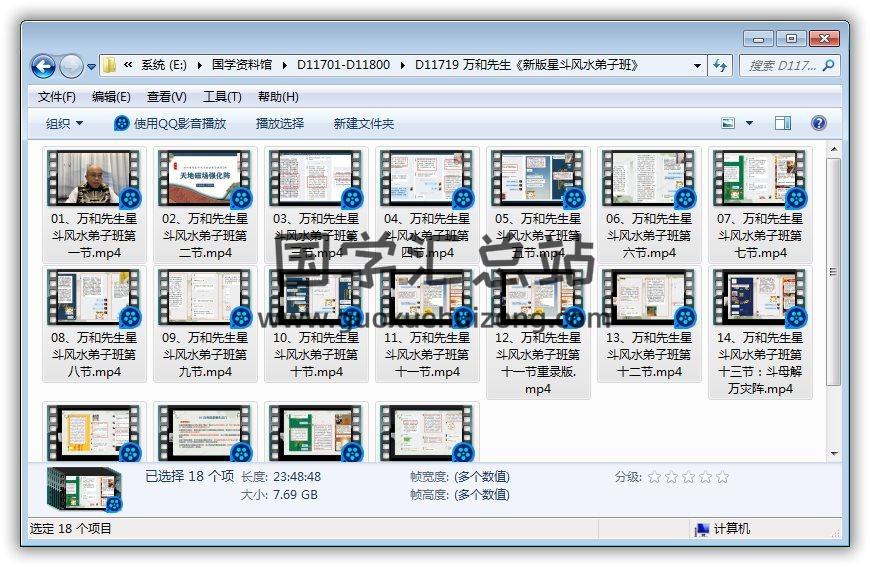Rate with the second star in 分级
870x567 pixels.
pyautogui.click(x=671, y=477)
